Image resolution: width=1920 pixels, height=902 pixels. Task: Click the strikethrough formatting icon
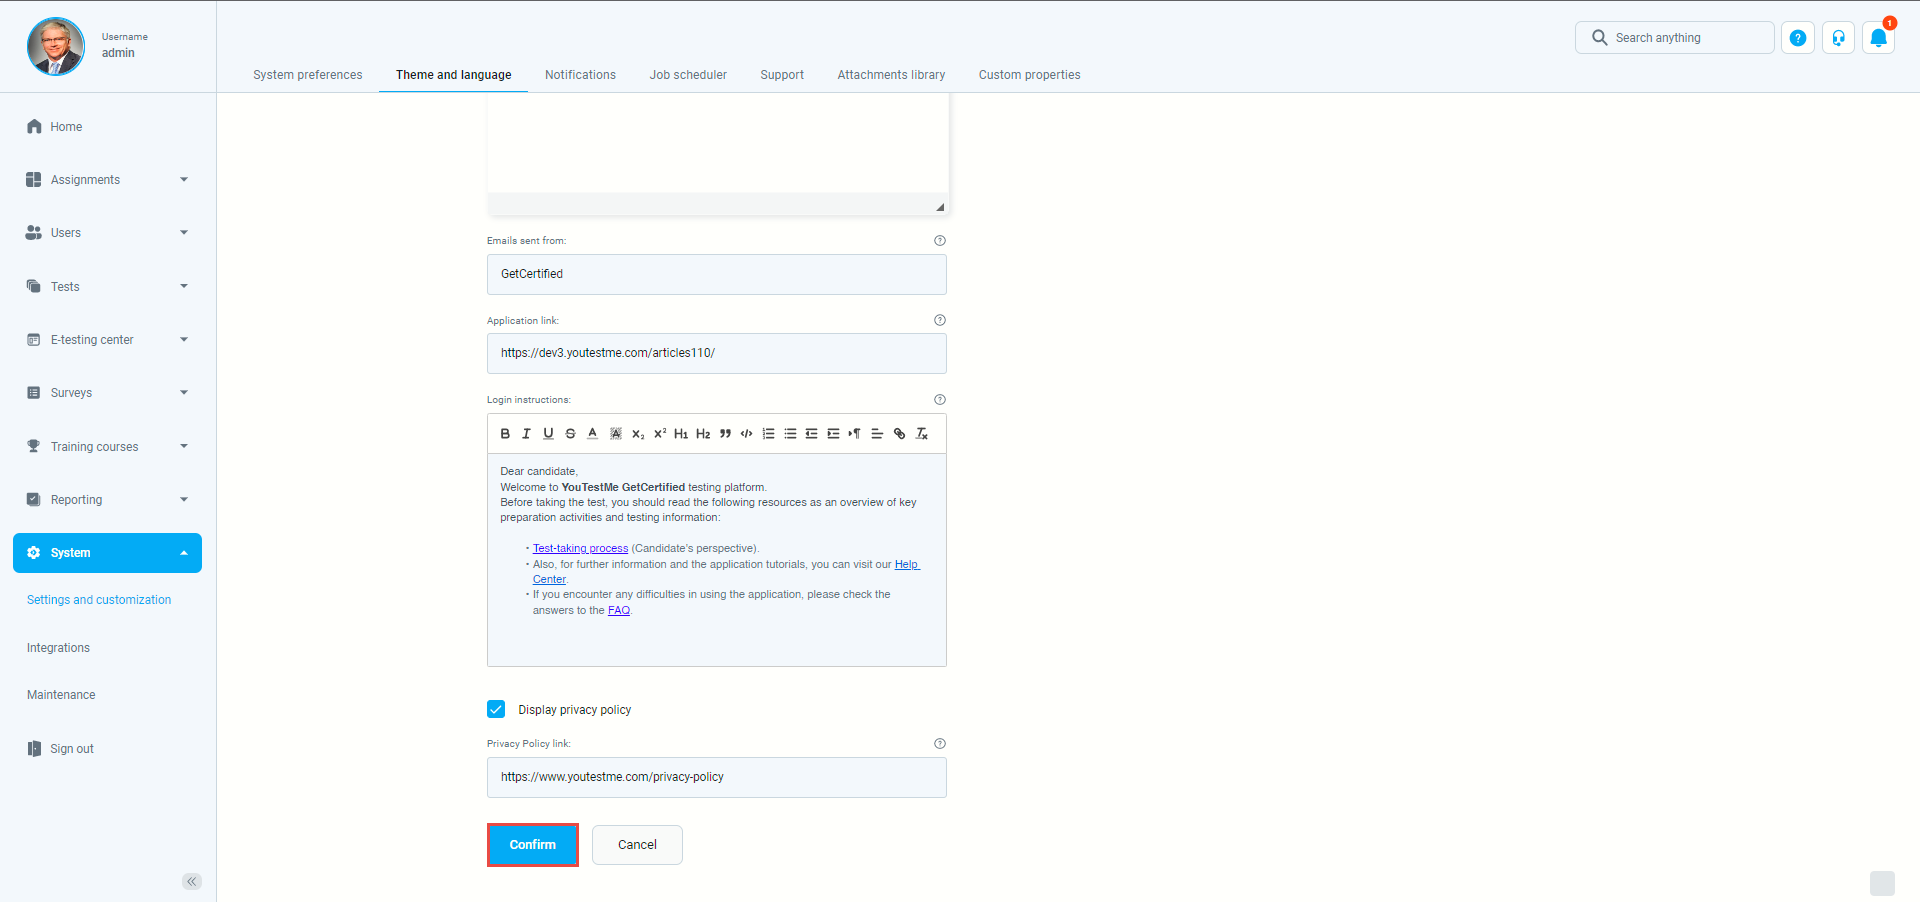570,434
